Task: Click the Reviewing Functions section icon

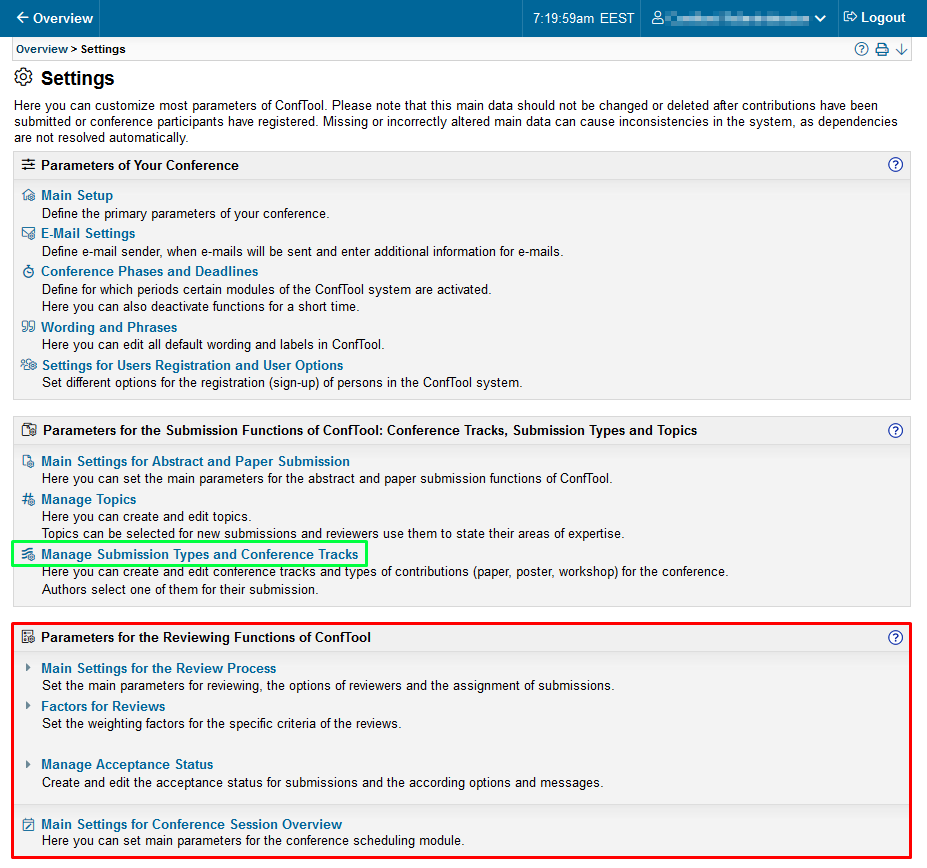Action: click(28, 637)
